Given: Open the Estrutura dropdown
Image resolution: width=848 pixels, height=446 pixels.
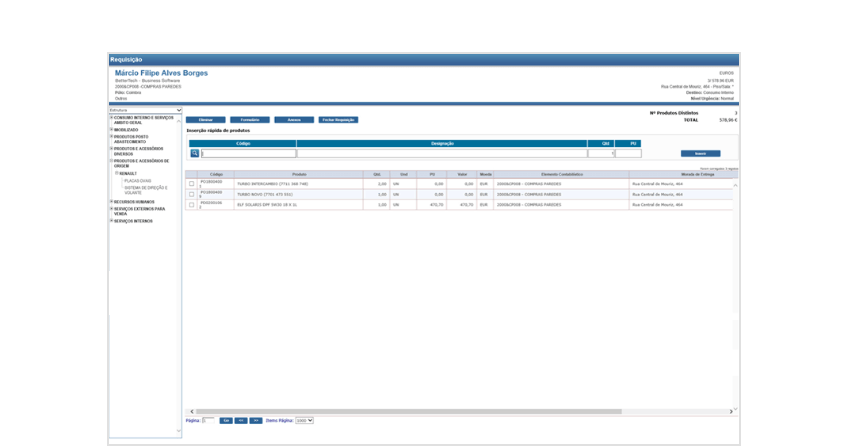Looking at the screenshot, I should tap(145, 110).
